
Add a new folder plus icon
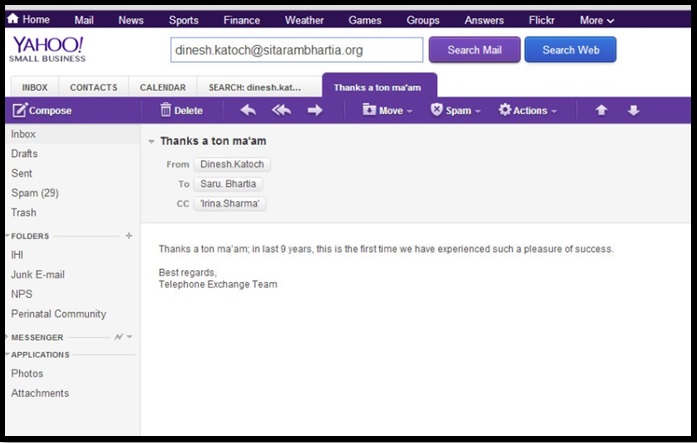(x=129, y=235)
